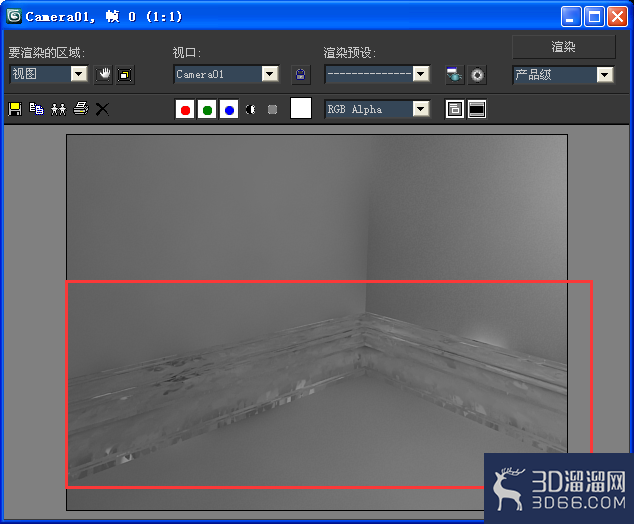Toggle the blue channel display

point(229,110)
